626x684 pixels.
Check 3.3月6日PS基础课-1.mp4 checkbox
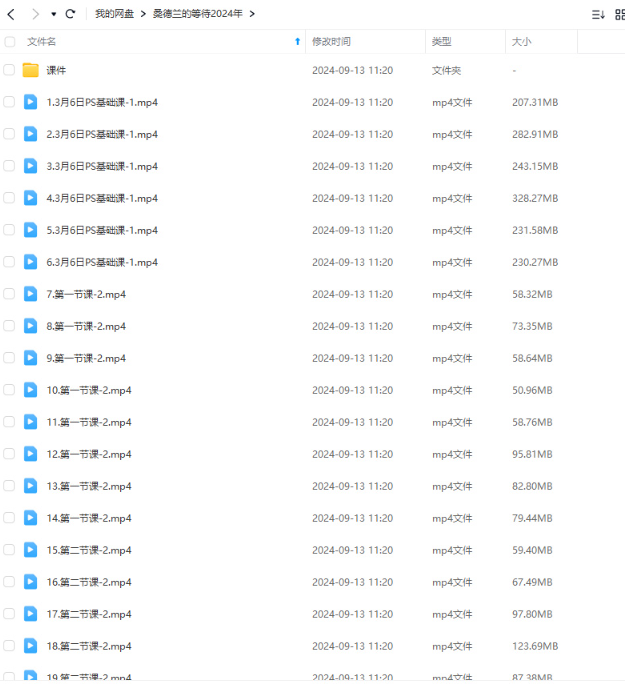(9, 166)
